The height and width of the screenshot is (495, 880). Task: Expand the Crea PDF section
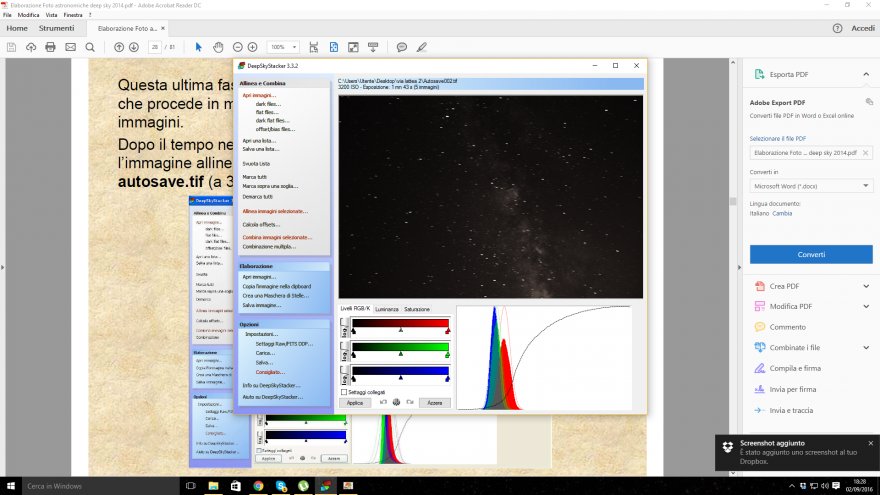pos(866,286)
